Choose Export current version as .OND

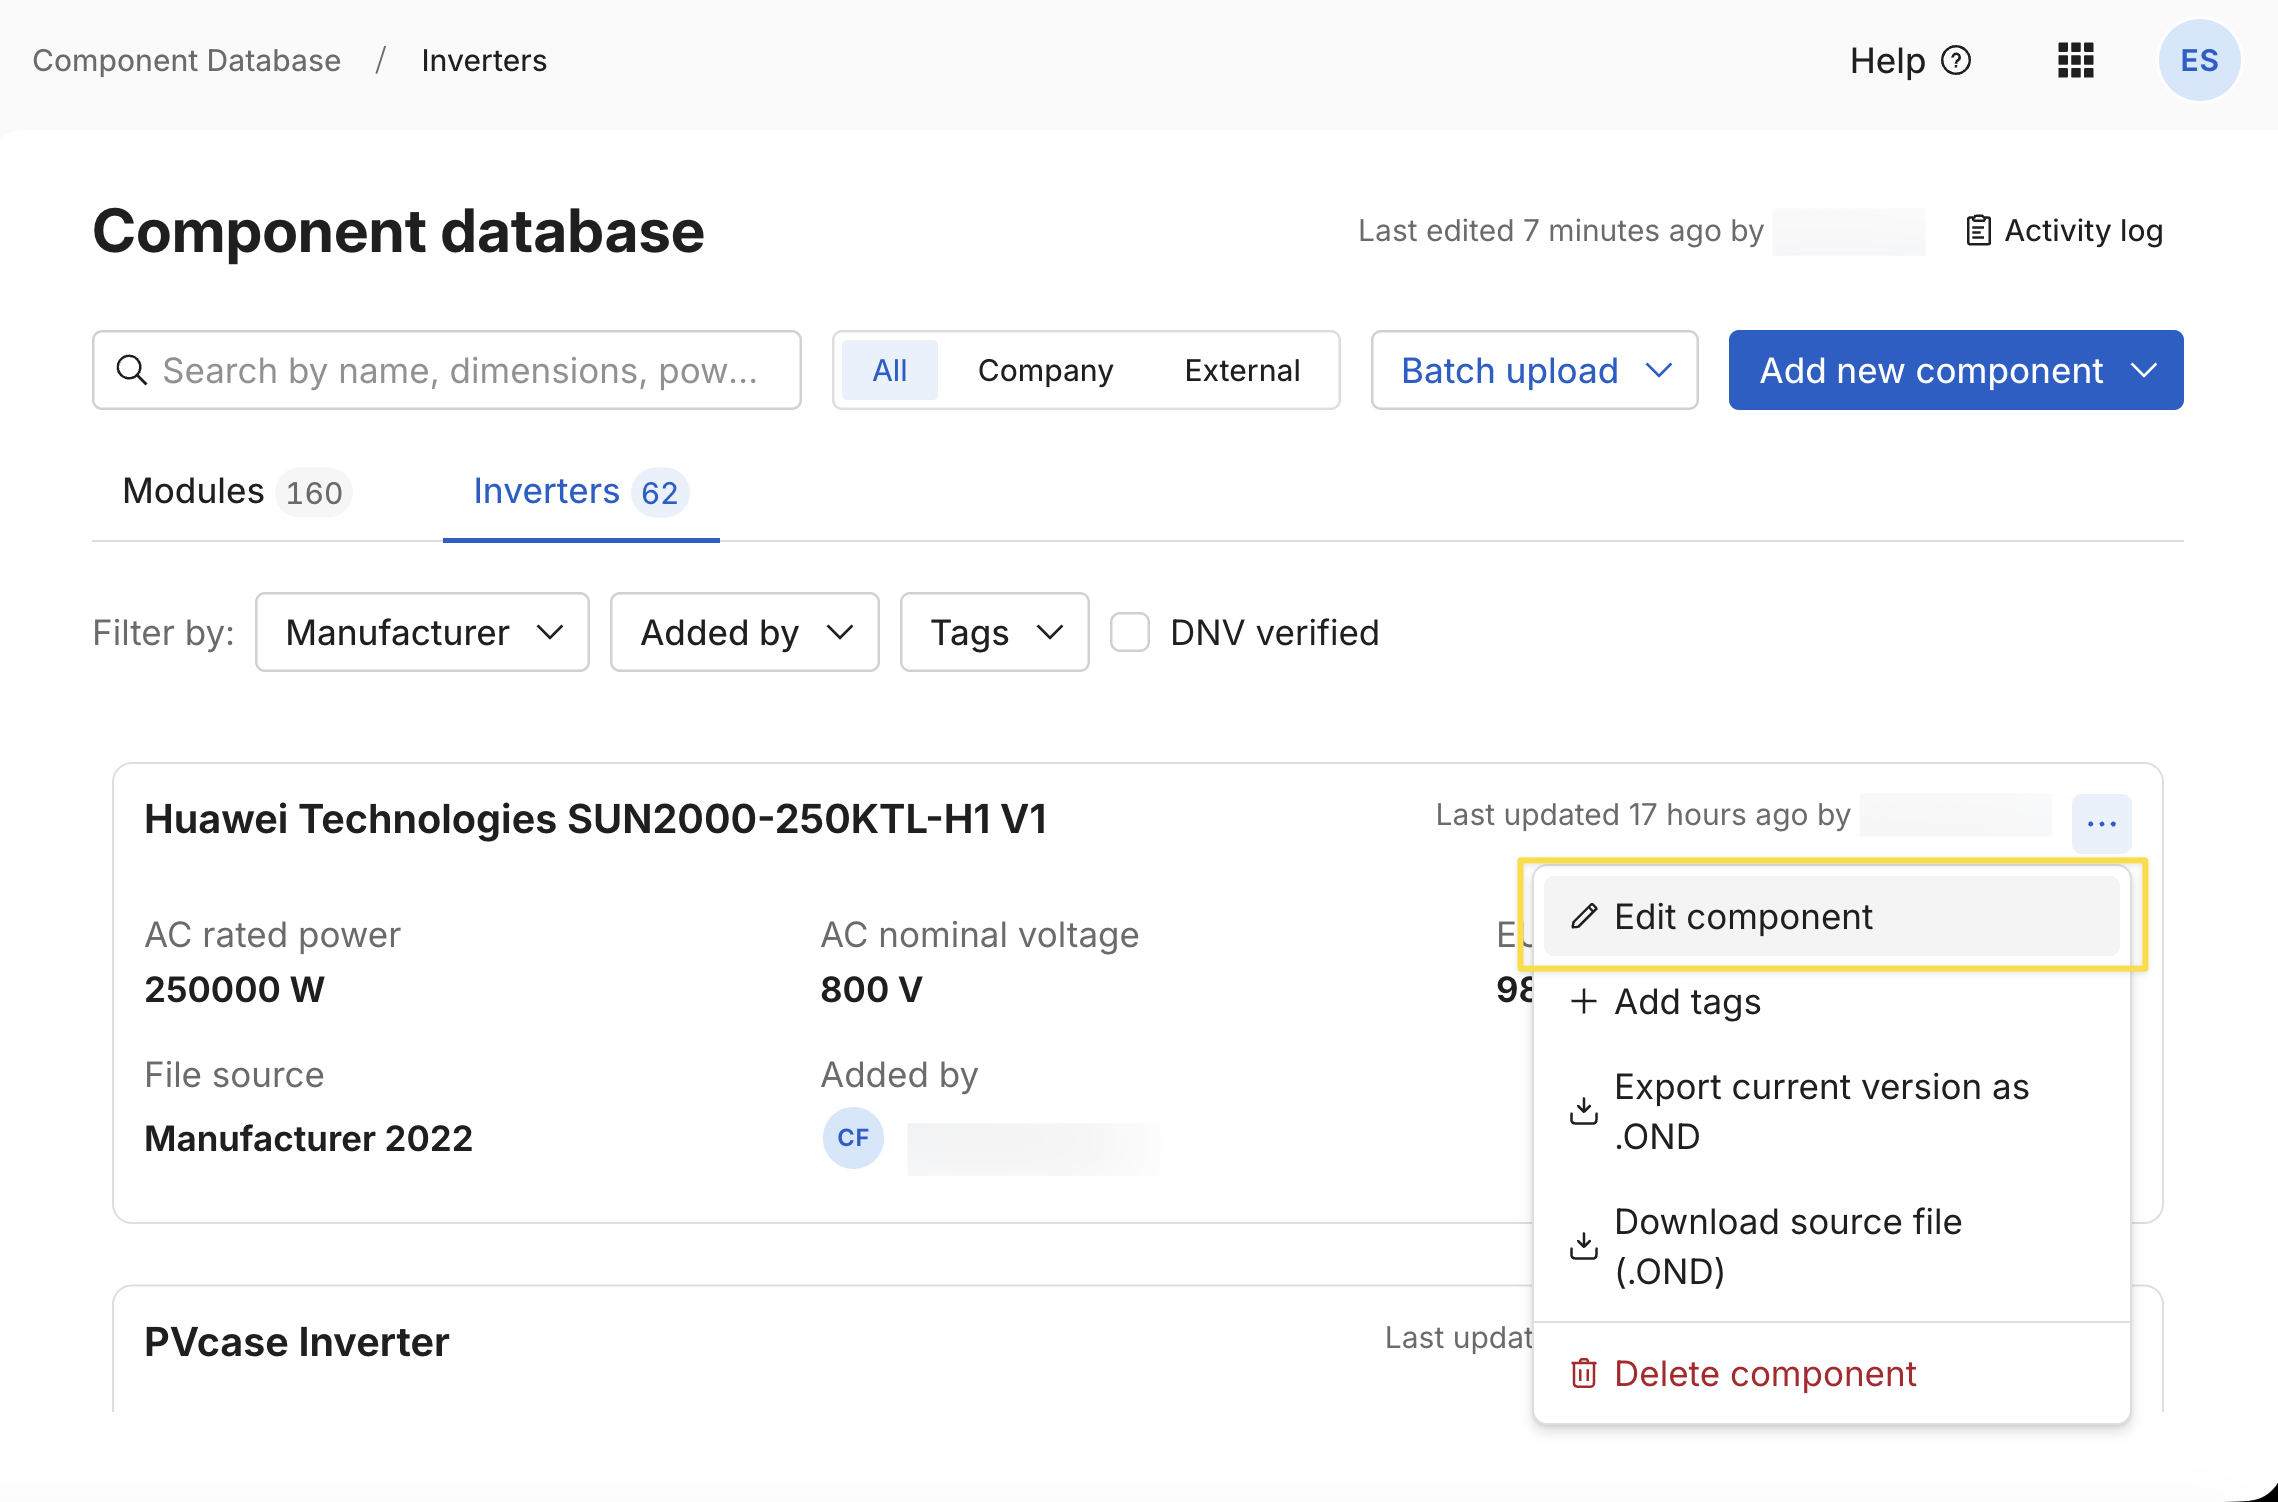coord(1832,1111)
